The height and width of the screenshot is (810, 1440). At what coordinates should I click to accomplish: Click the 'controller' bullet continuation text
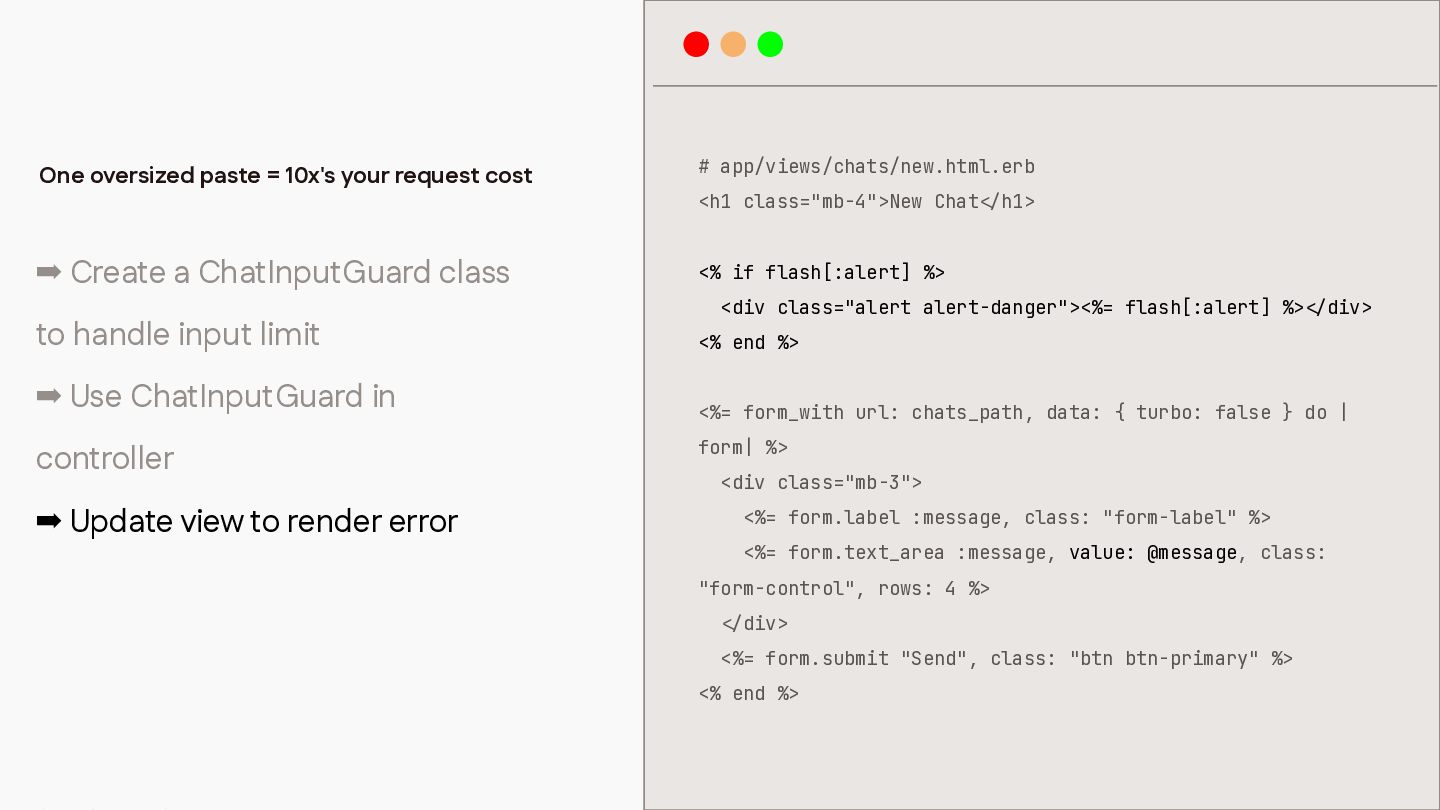point(105,458)
